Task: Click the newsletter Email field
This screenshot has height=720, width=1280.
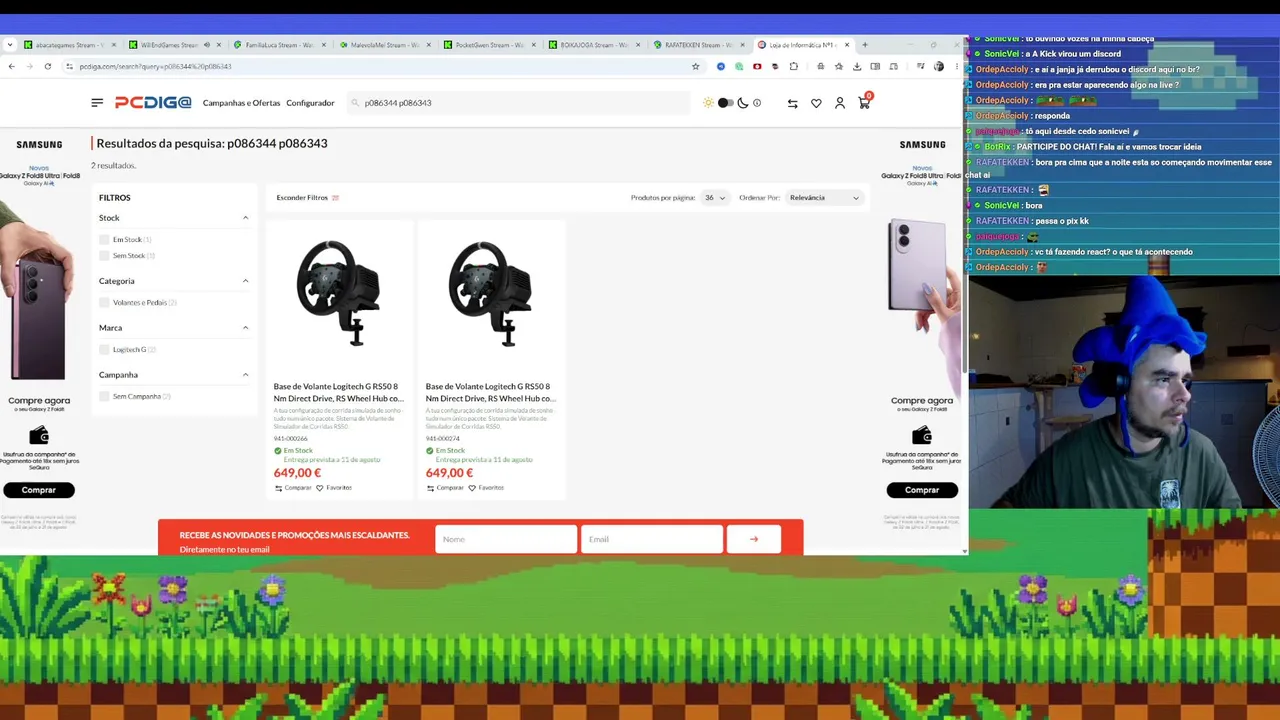Action: tap(652, 539)
